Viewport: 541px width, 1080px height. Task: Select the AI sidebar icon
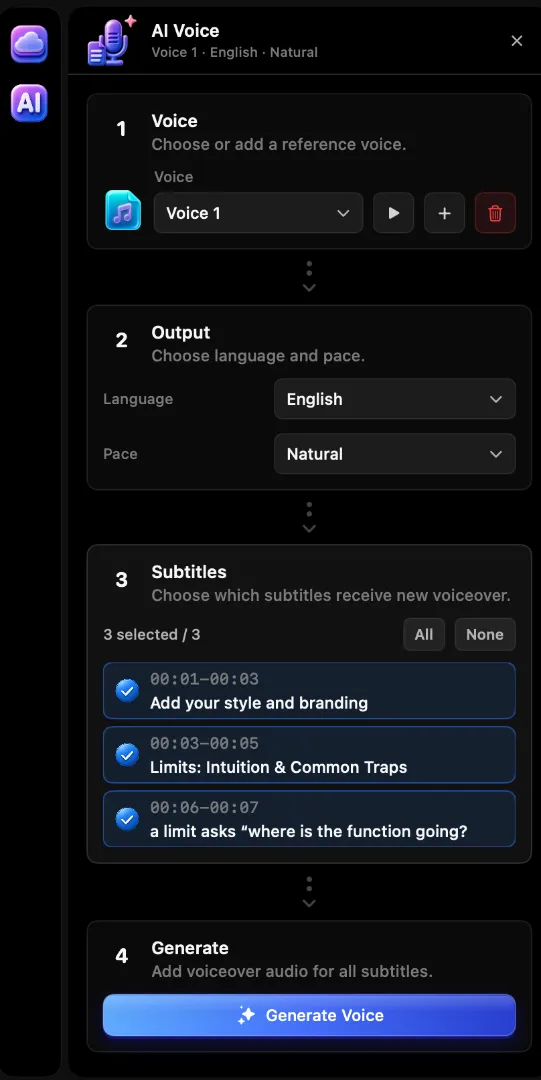click(29, 103)
